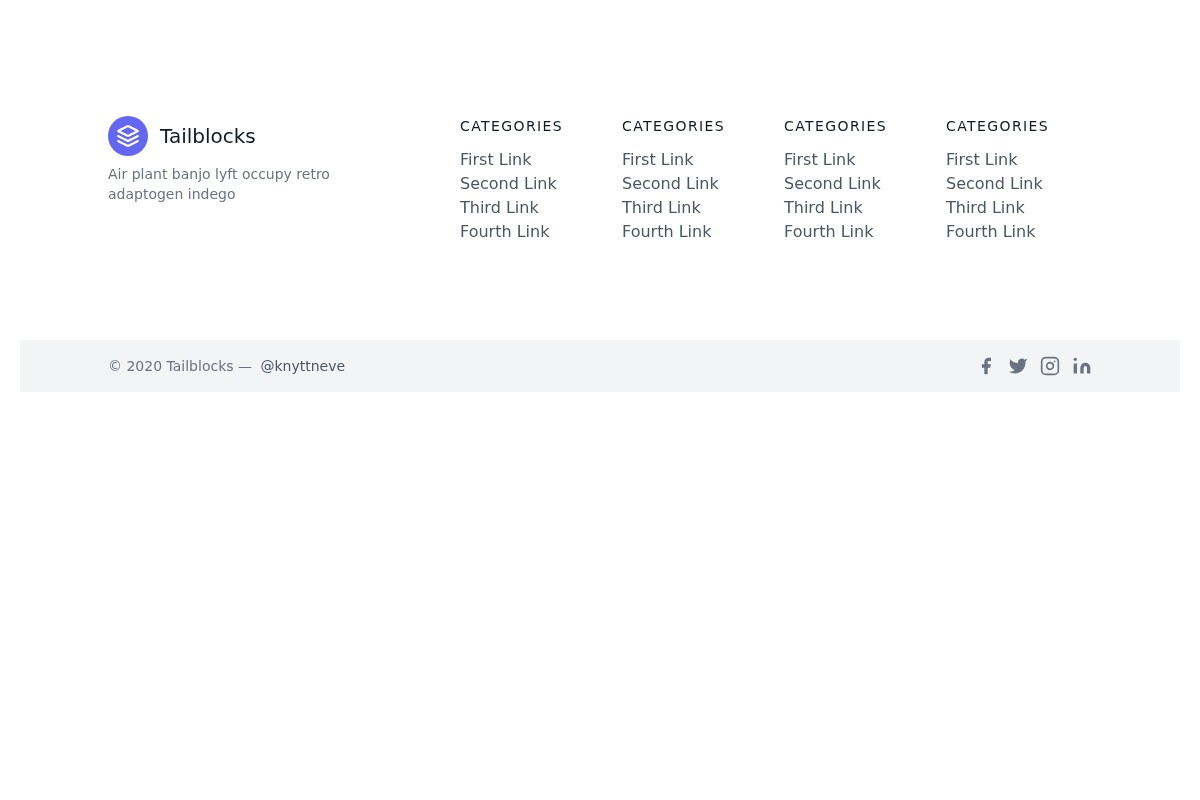Viewport: 1200px width, 800px height.
Task: Click Third Link in the fourth column
Action: pyautogui.click(x=985, y=207)
